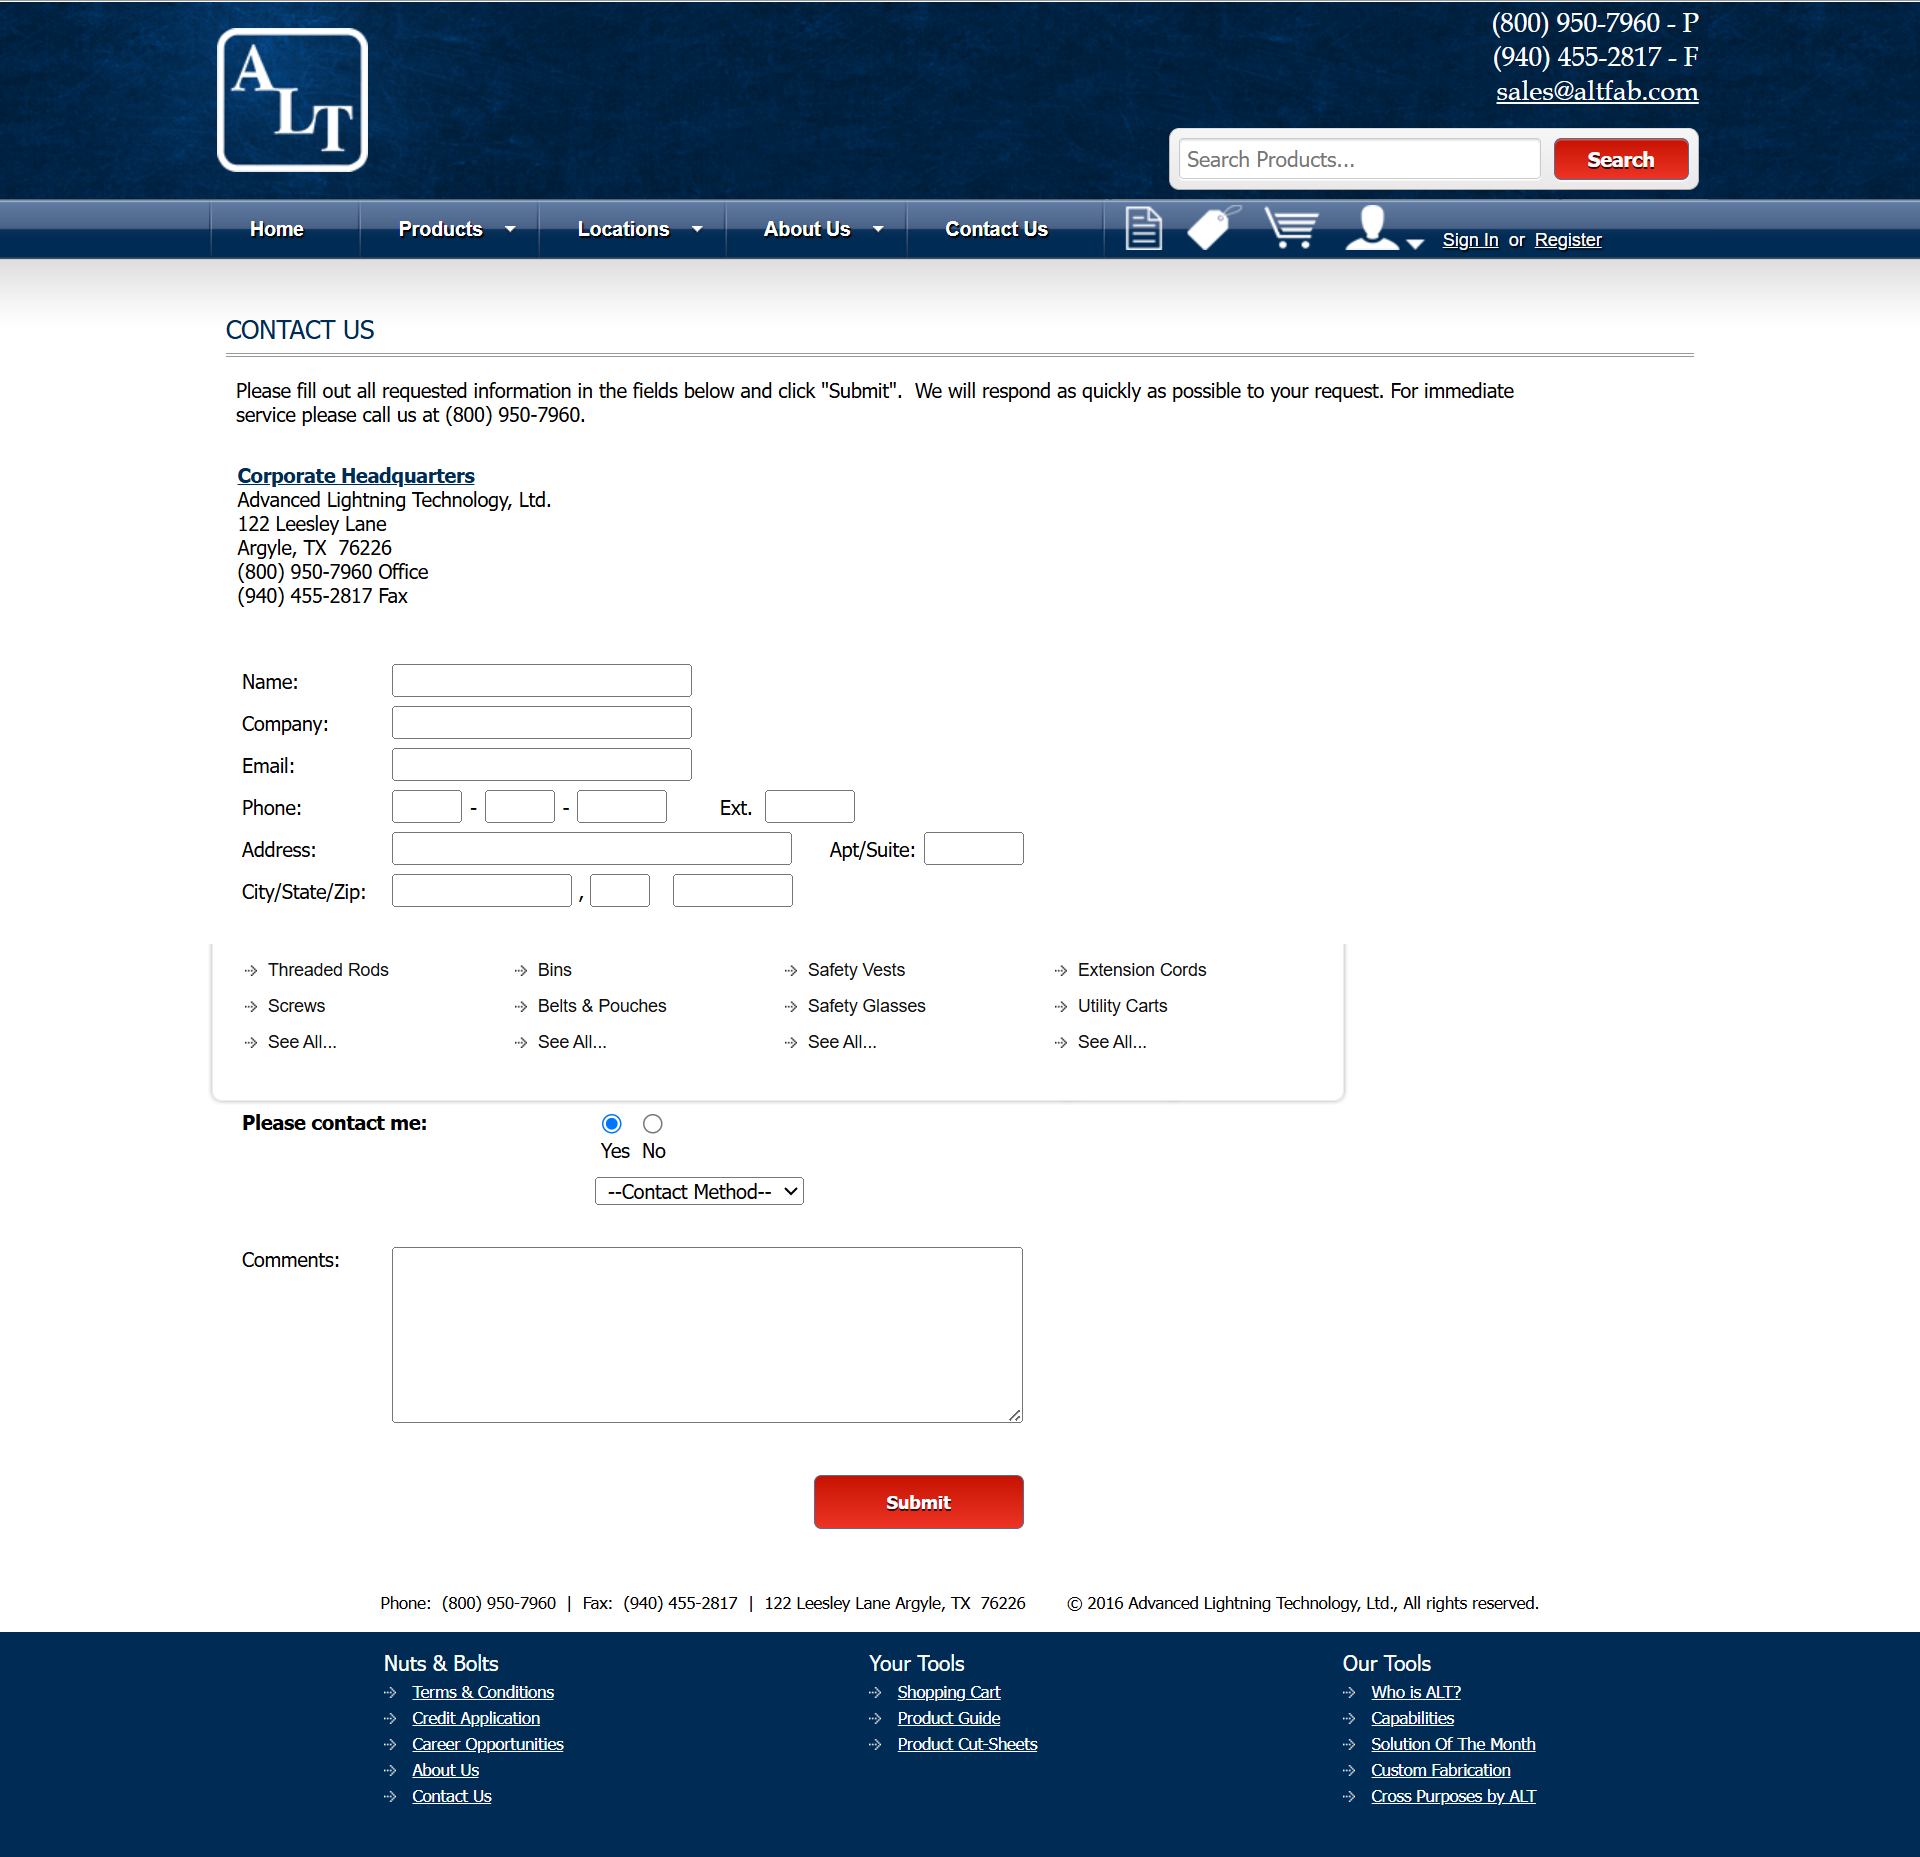The width and height of the screenshot is (1920, 1857).
Task: Follow the Sign In link
Action: tap(1470, 240)
